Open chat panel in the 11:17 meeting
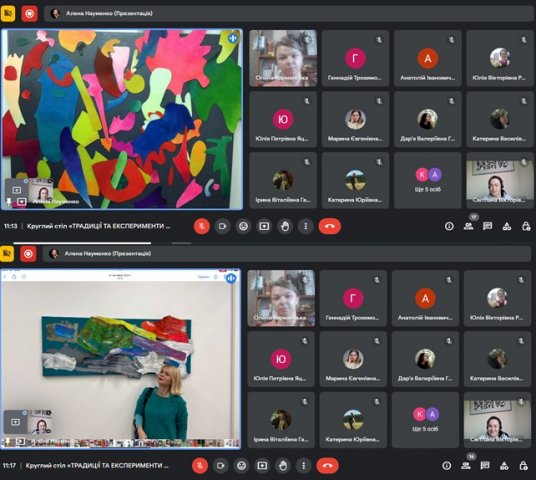 [x=485, y=466]
